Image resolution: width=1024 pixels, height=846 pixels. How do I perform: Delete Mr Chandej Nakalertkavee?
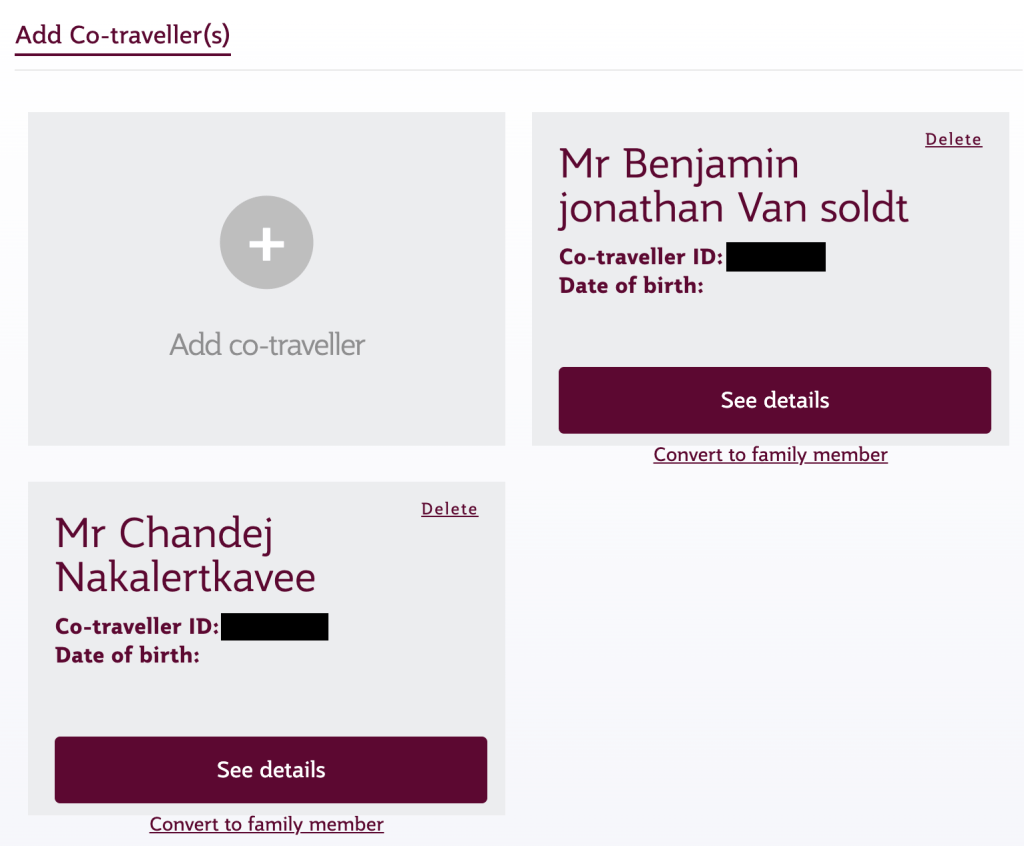coord(449,510)
